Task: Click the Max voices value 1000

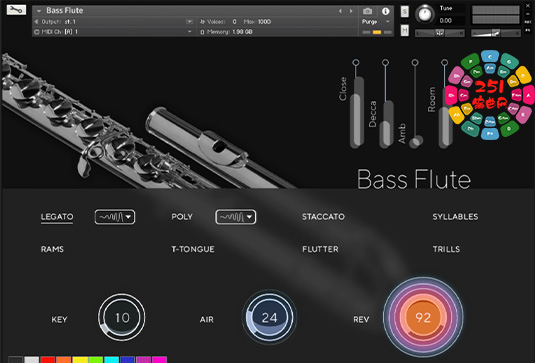Action: click(x=264, y=22)
